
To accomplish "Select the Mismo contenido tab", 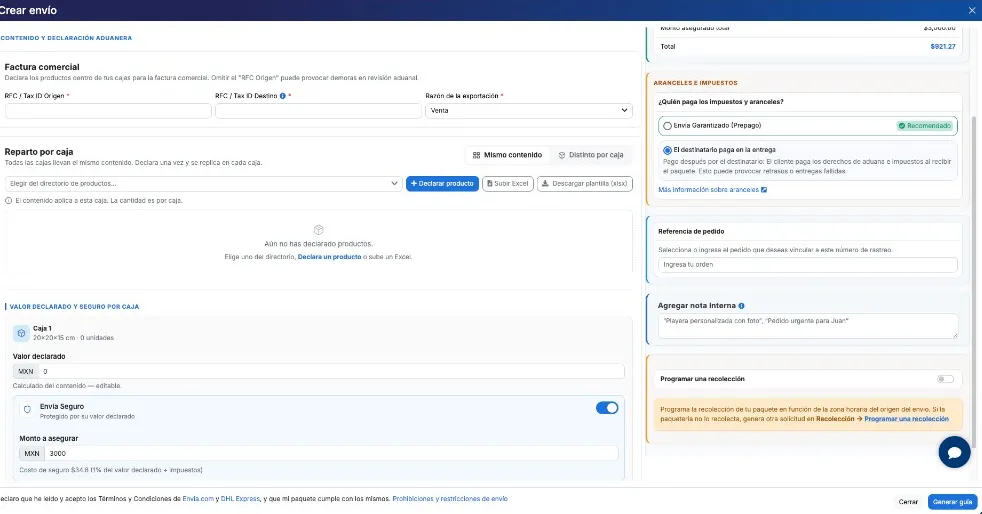I will point(507,155).
